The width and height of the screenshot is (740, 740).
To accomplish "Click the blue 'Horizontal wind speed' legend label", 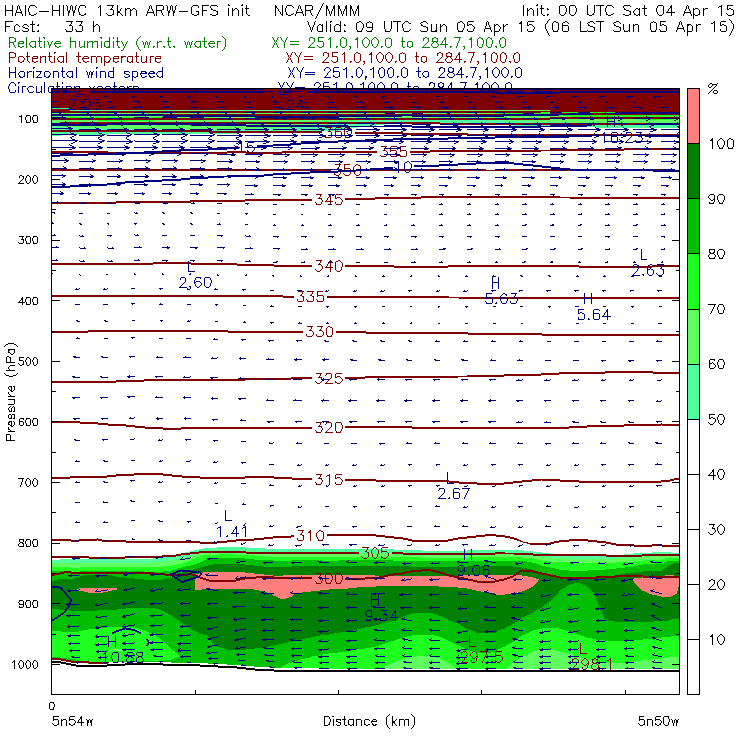I will coord(86,73).
